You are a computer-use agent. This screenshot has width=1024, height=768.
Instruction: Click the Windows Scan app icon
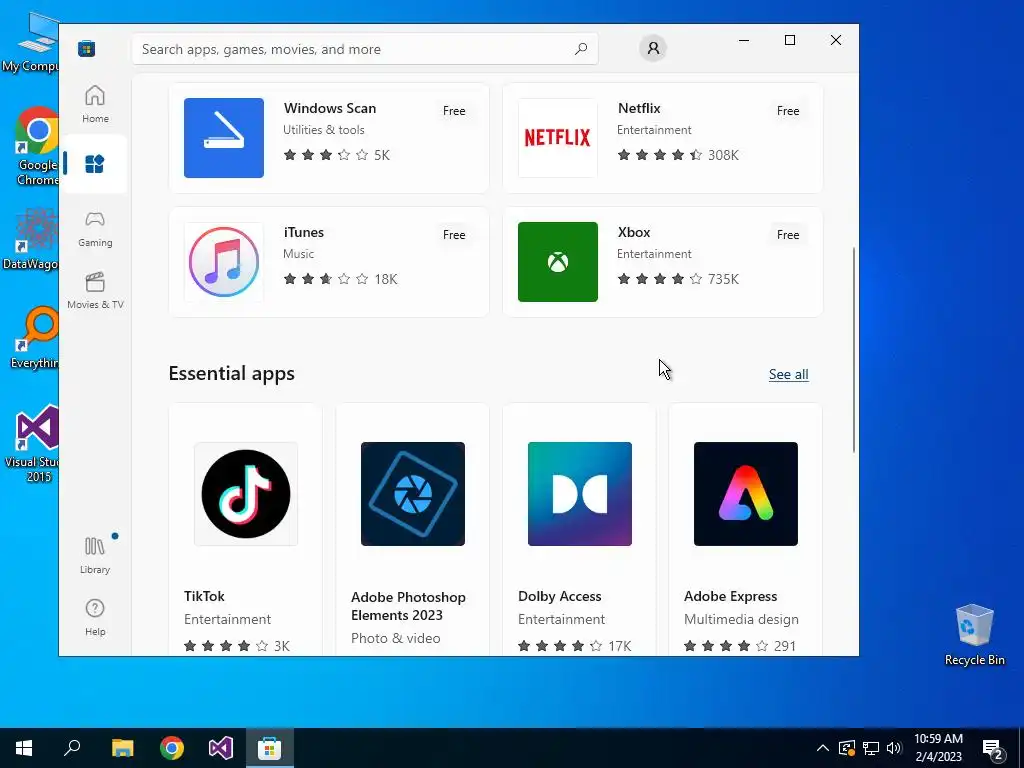[x=224, y=138]
